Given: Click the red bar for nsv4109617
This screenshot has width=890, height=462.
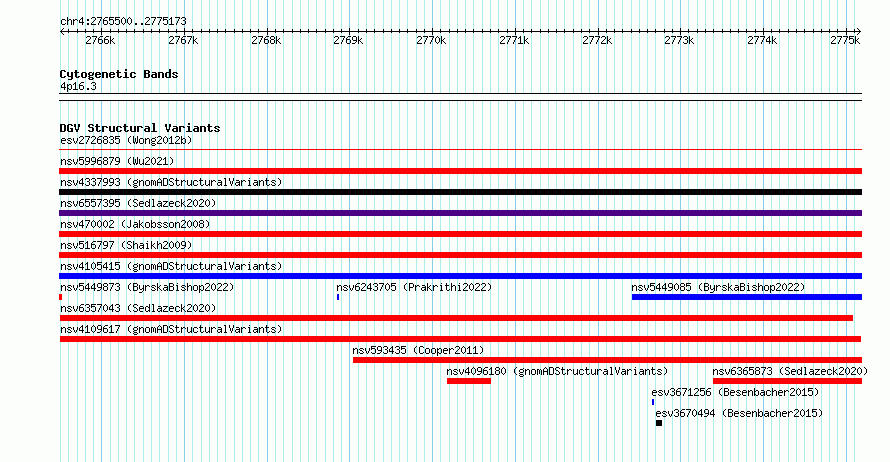Looking at the screenshot, I should [x=460, y=339].
